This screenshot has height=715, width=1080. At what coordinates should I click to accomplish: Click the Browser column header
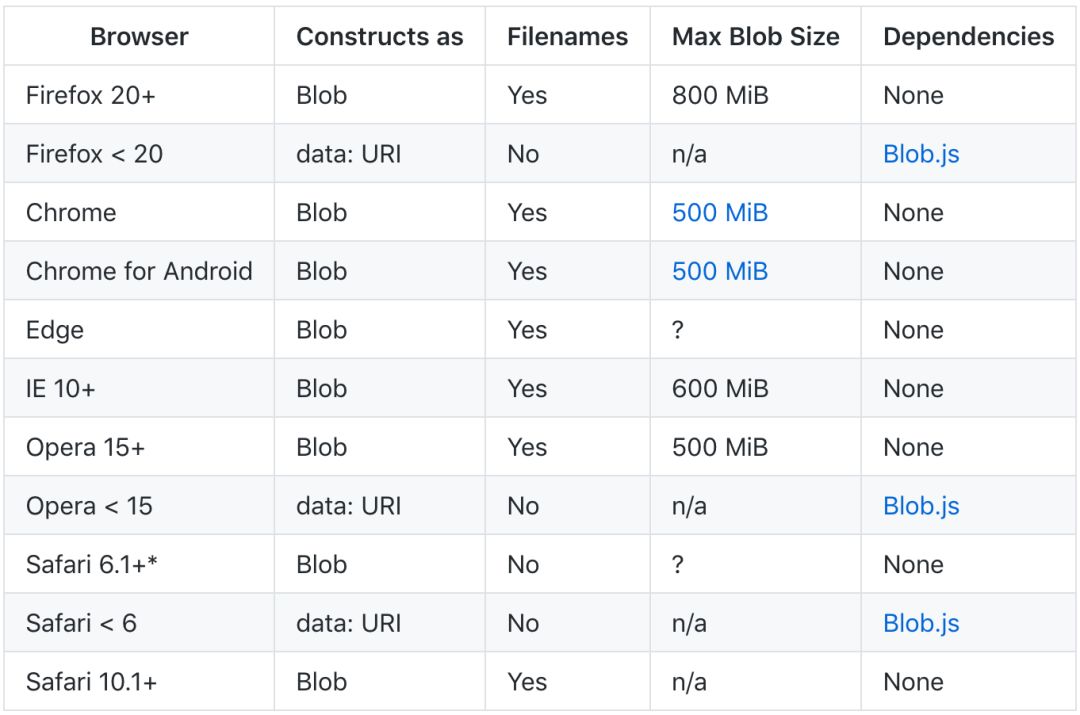pos(138,37)
